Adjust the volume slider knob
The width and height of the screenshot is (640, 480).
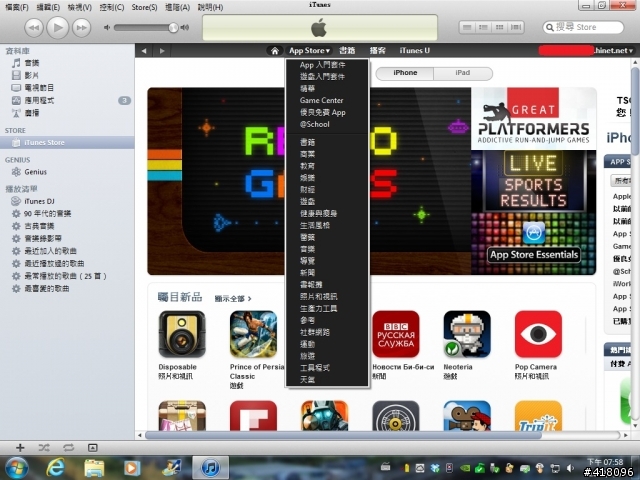pyautogui.click(x=173, y=27)
